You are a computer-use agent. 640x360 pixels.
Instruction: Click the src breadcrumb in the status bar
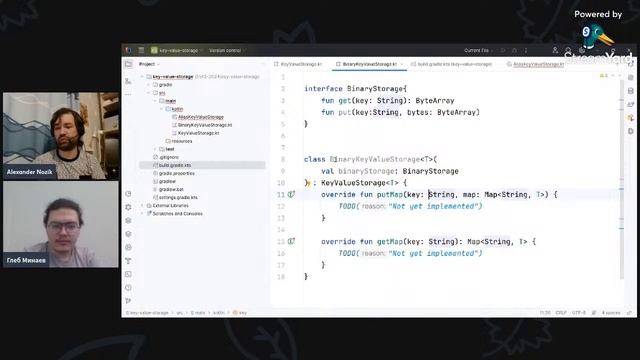[x=180, y=313]
